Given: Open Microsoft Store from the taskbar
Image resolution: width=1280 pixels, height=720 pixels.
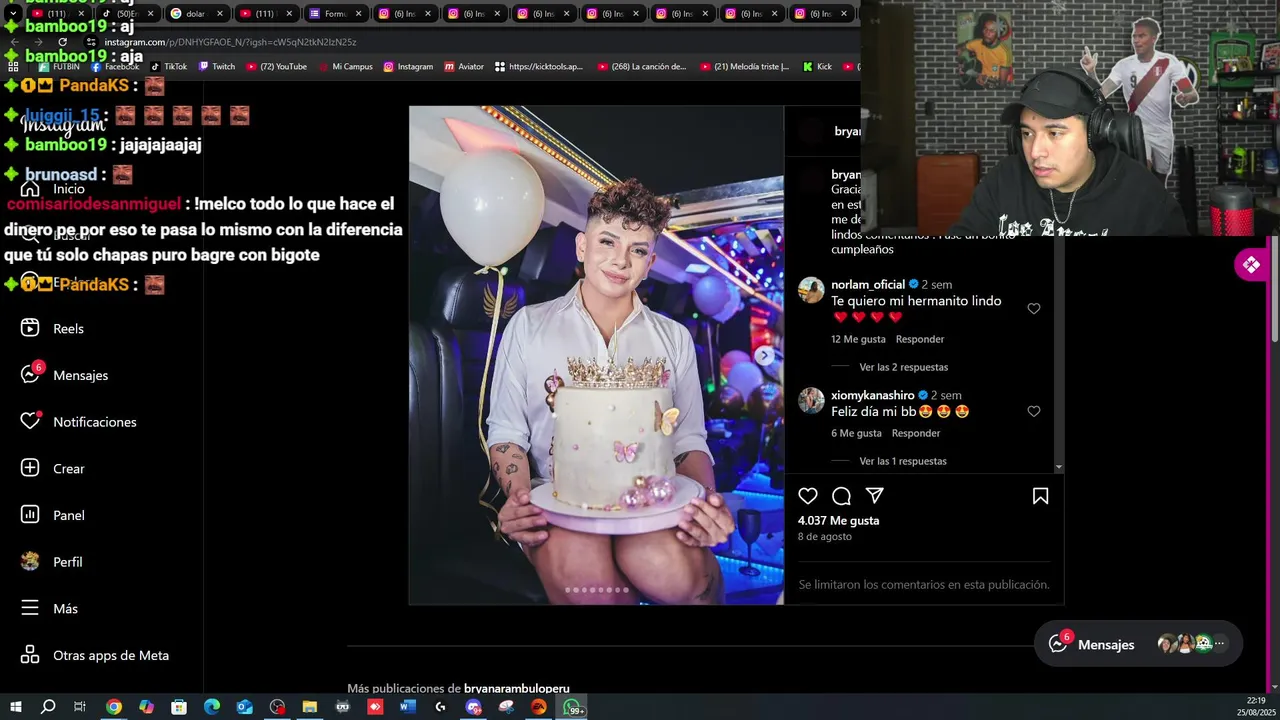Looking at the screenshot, I should 179,707.
